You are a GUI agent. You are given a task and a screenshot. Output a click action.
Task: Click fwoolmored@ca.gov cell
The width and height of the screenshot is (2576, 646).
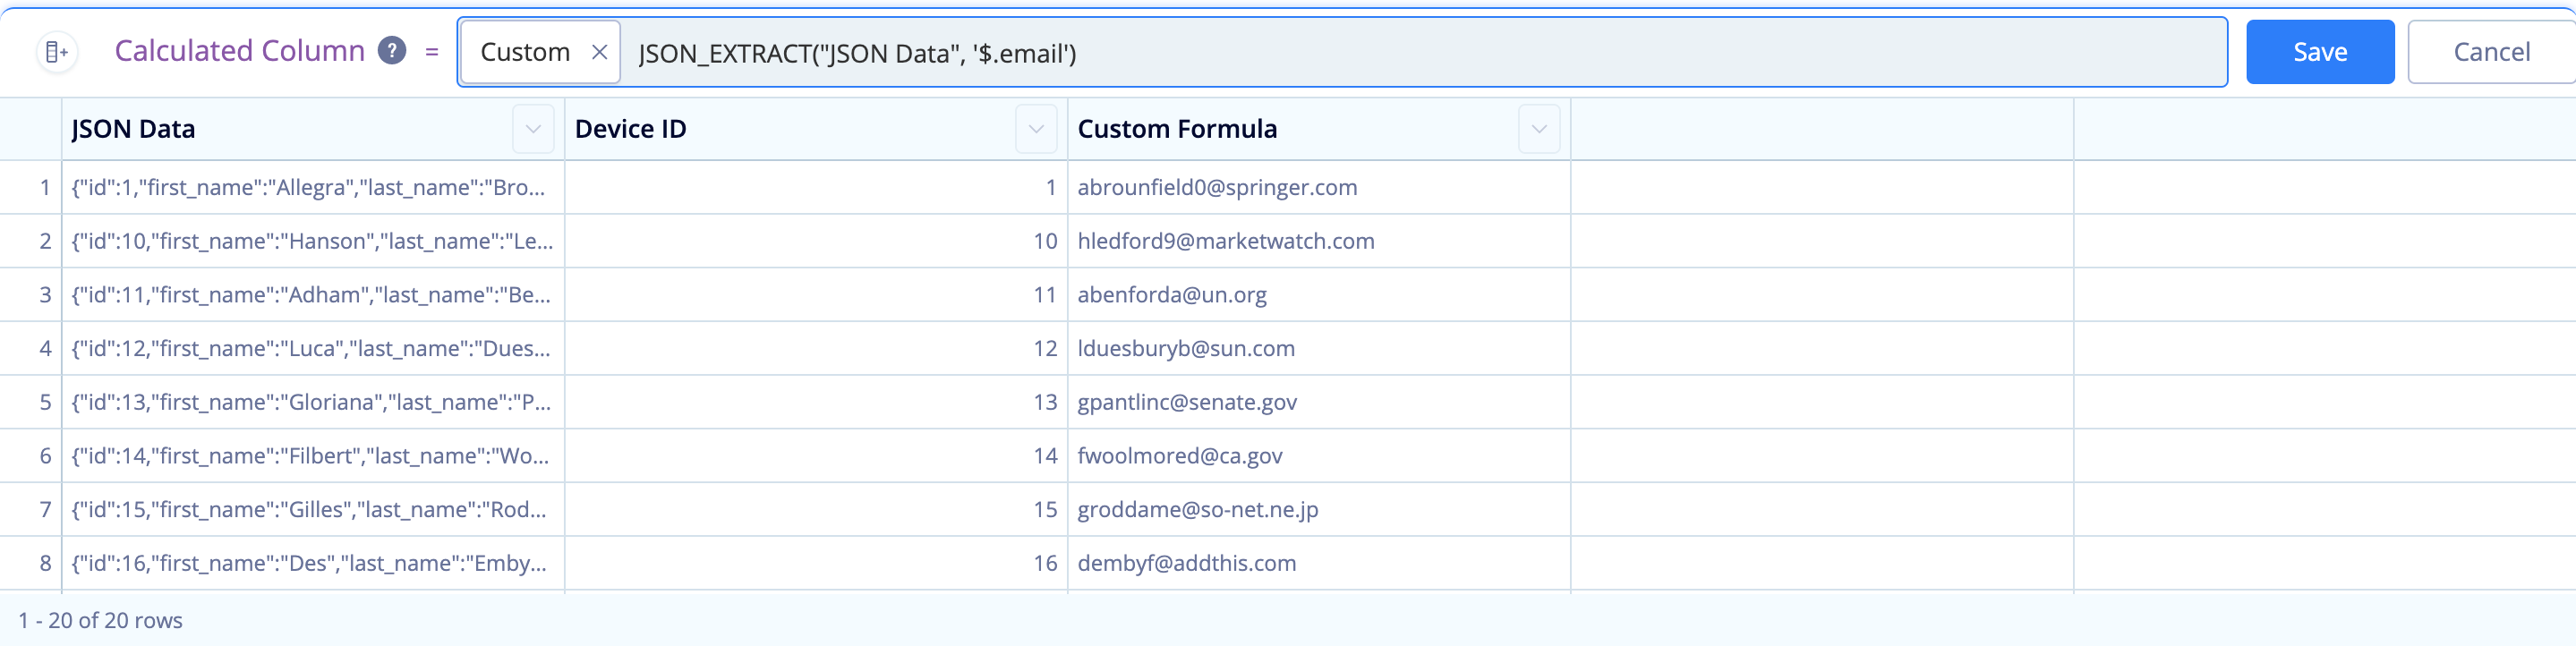(1319, 456)
